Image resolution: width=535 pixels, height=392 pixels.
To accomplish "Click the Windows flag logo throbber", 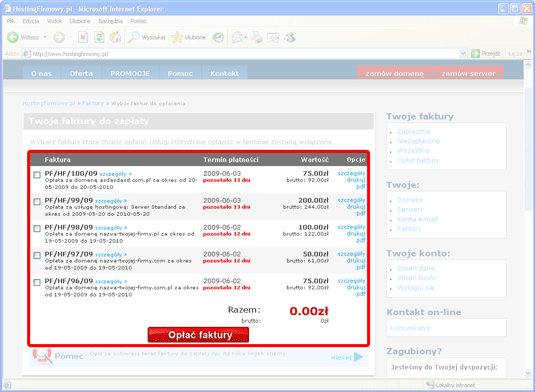I will point(523,21).
